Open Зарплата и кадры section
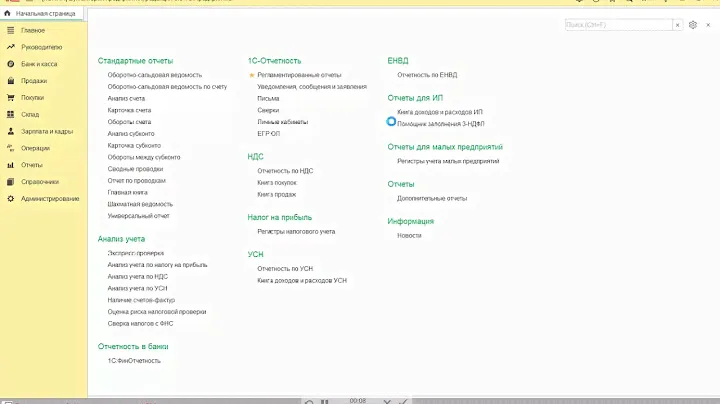720x404 pixels. coord(47,132)
